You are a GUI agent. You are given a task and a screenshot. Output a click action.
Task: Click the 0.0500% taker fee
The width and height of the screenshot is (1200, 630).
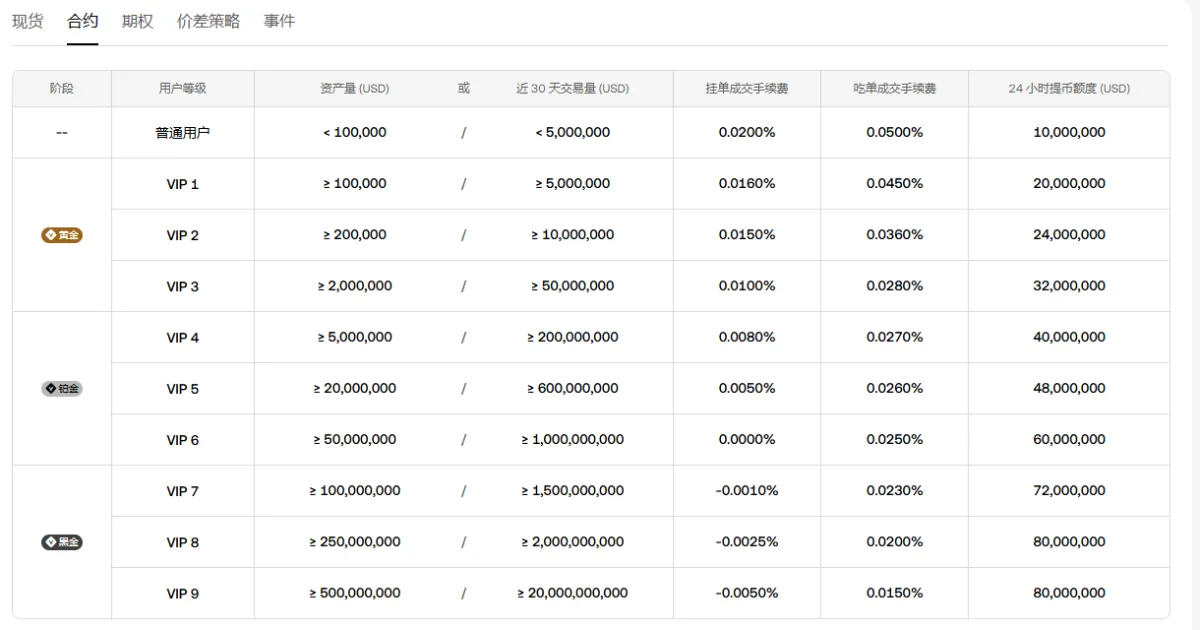click(x=895, y=132)
